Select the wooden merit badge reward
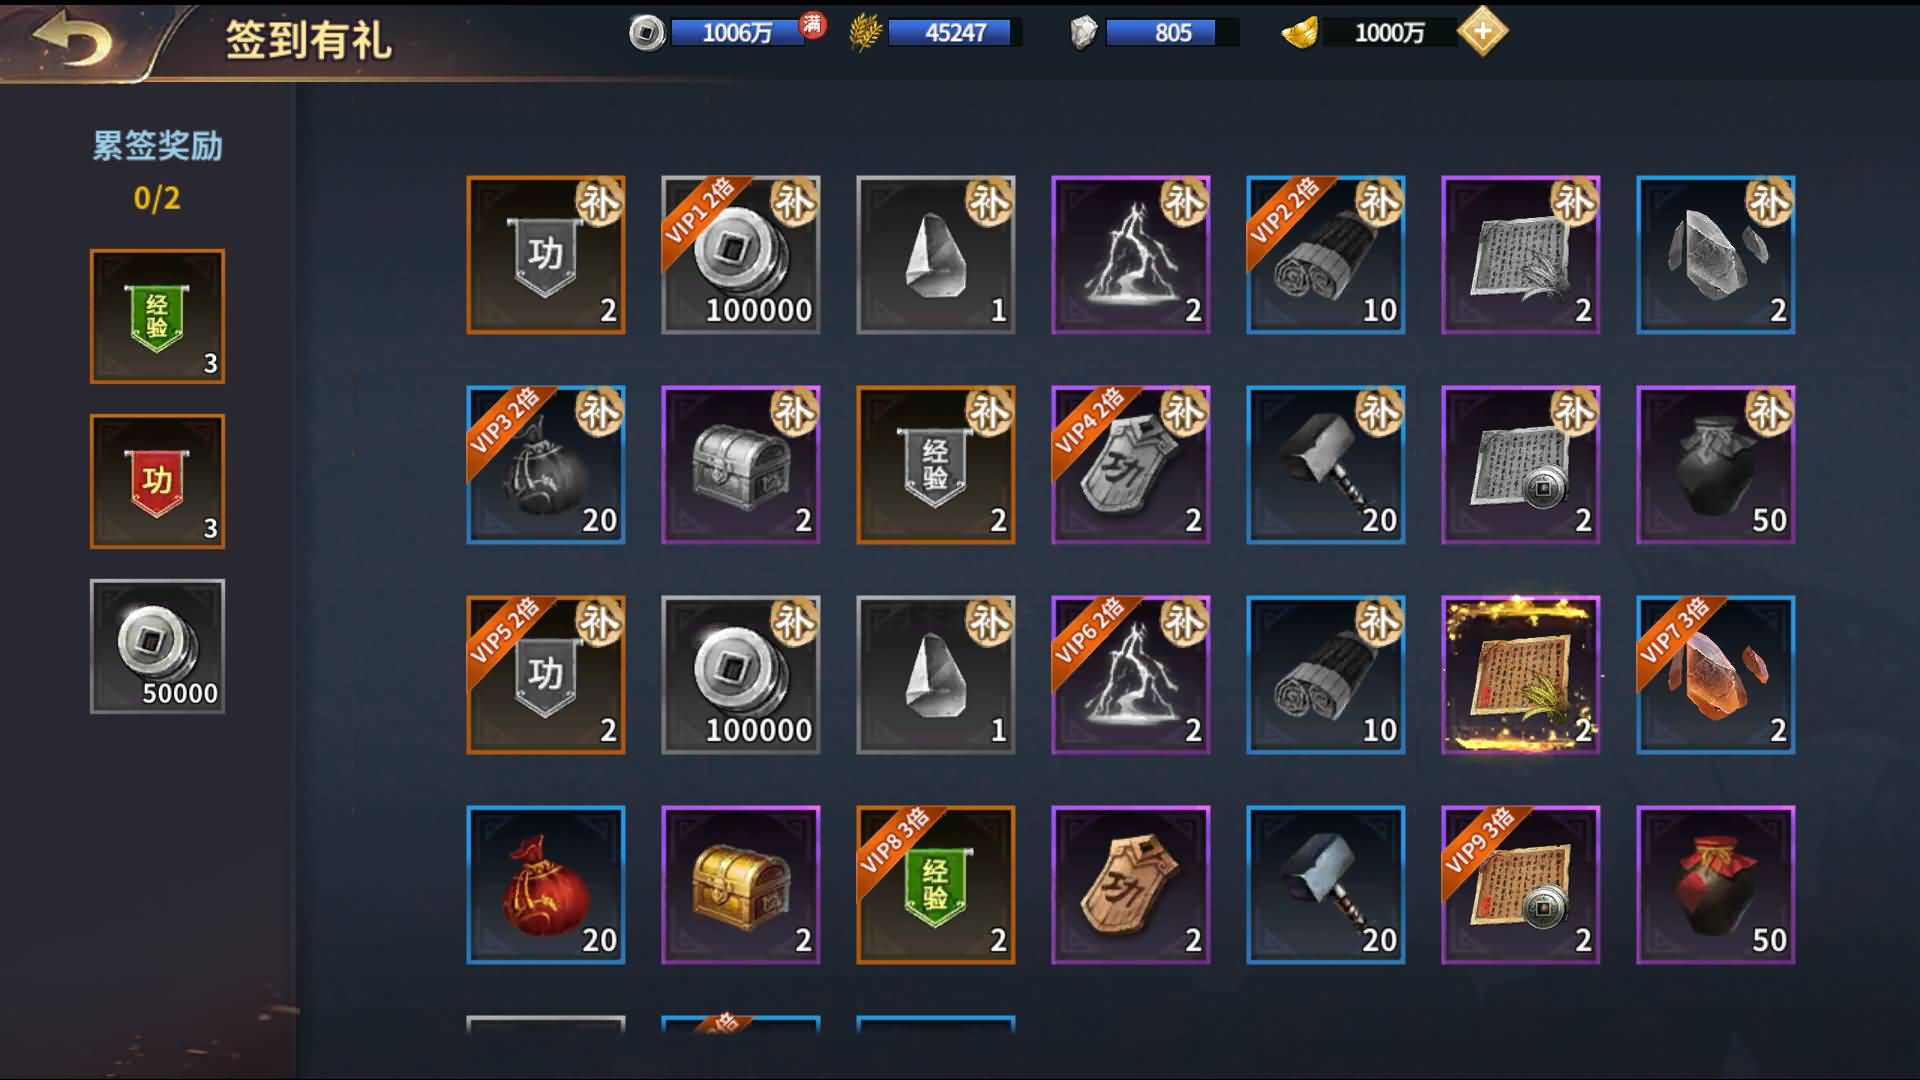 1130,885
